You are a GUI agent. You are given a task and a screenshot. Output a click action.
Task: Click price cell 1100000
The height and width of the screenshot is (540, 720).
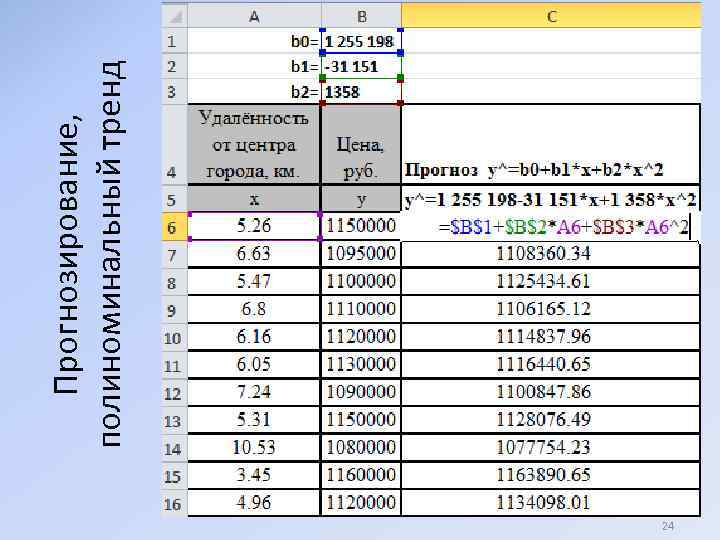click(361, 281)
